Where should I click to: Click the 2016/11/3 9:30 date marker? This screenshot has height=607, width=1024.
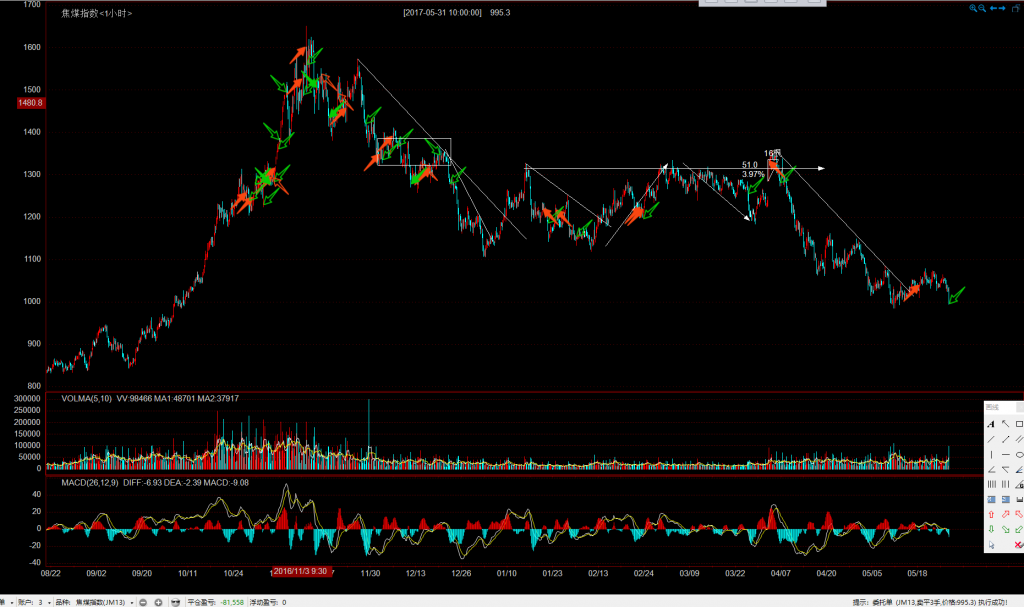point(301,573)
